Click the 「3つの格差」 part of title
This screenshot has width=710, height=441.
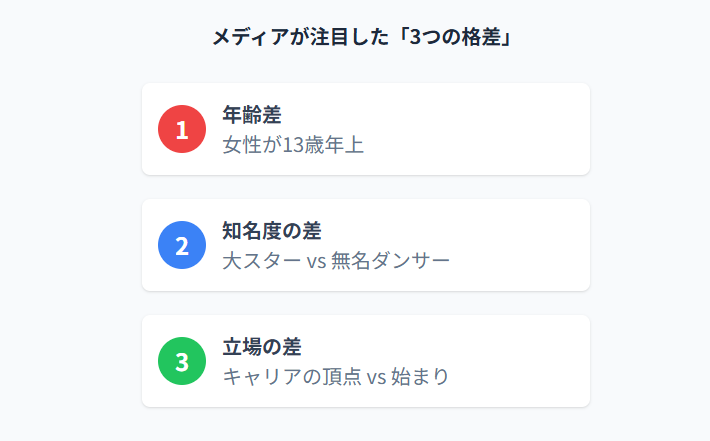point(456,37)
